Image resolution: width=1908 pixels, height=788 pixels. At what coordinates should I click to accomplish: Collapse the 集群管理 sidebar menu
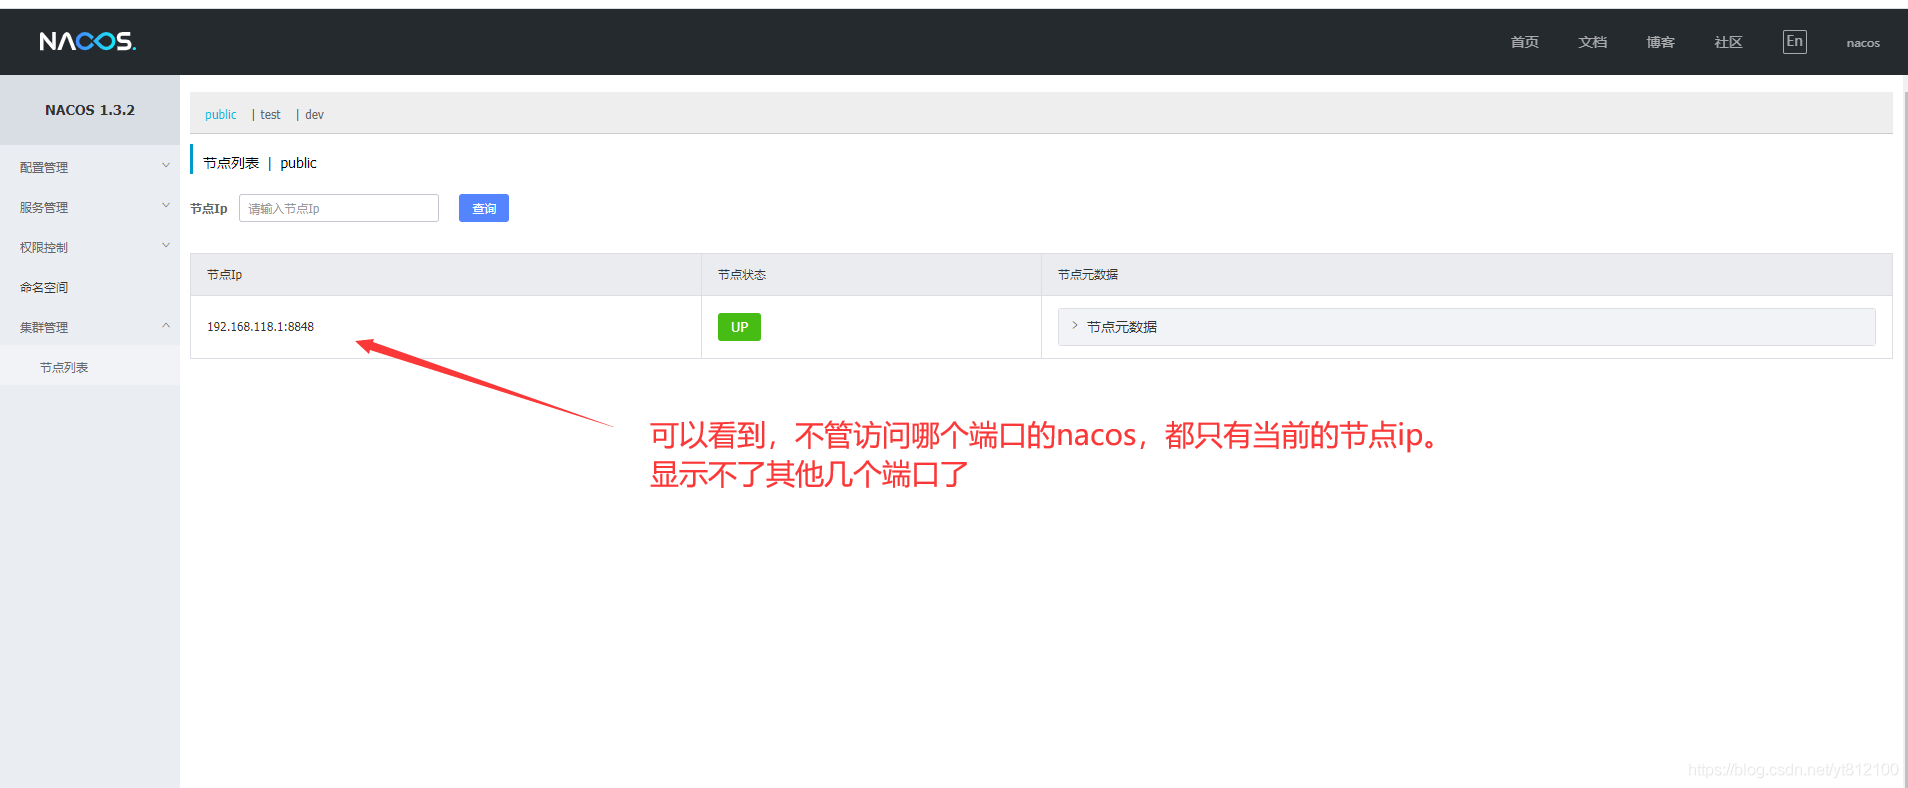tap(90, 327)
